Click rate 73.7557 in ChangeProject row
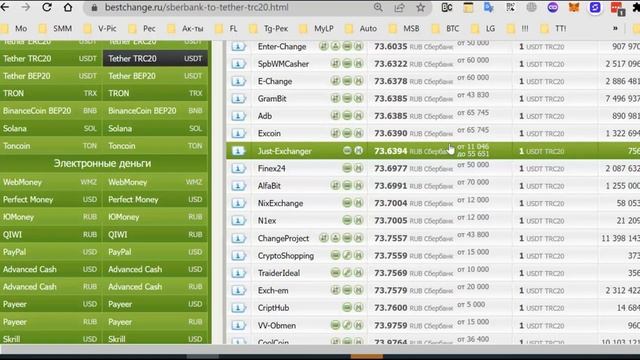Screen dimensions: 640x360 pyautogui.click(x=391, y=238)
